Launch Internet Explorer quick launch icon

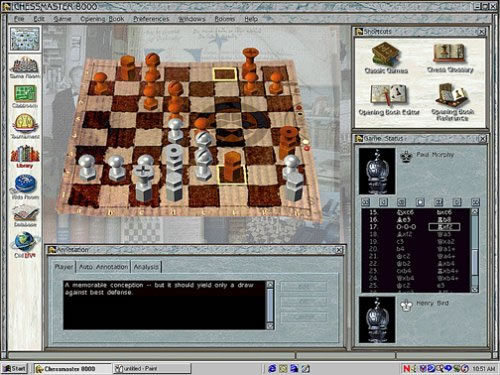(272, 368)
